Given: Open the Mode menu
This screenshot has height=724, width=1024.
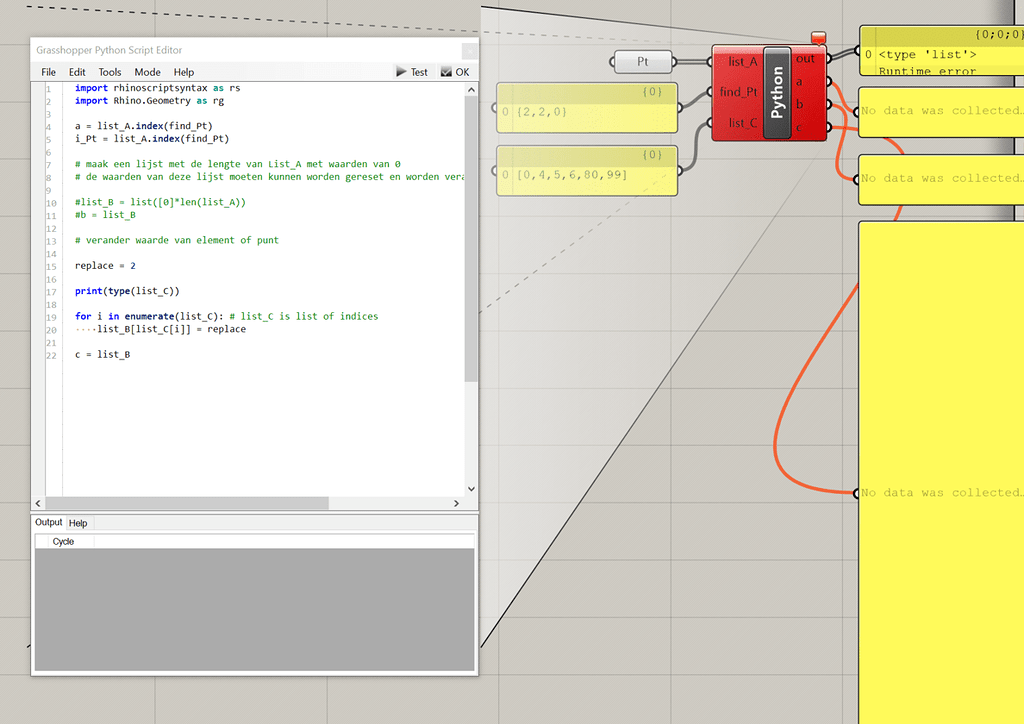Looking at the screenshot, I should click(x=147, y=71).
